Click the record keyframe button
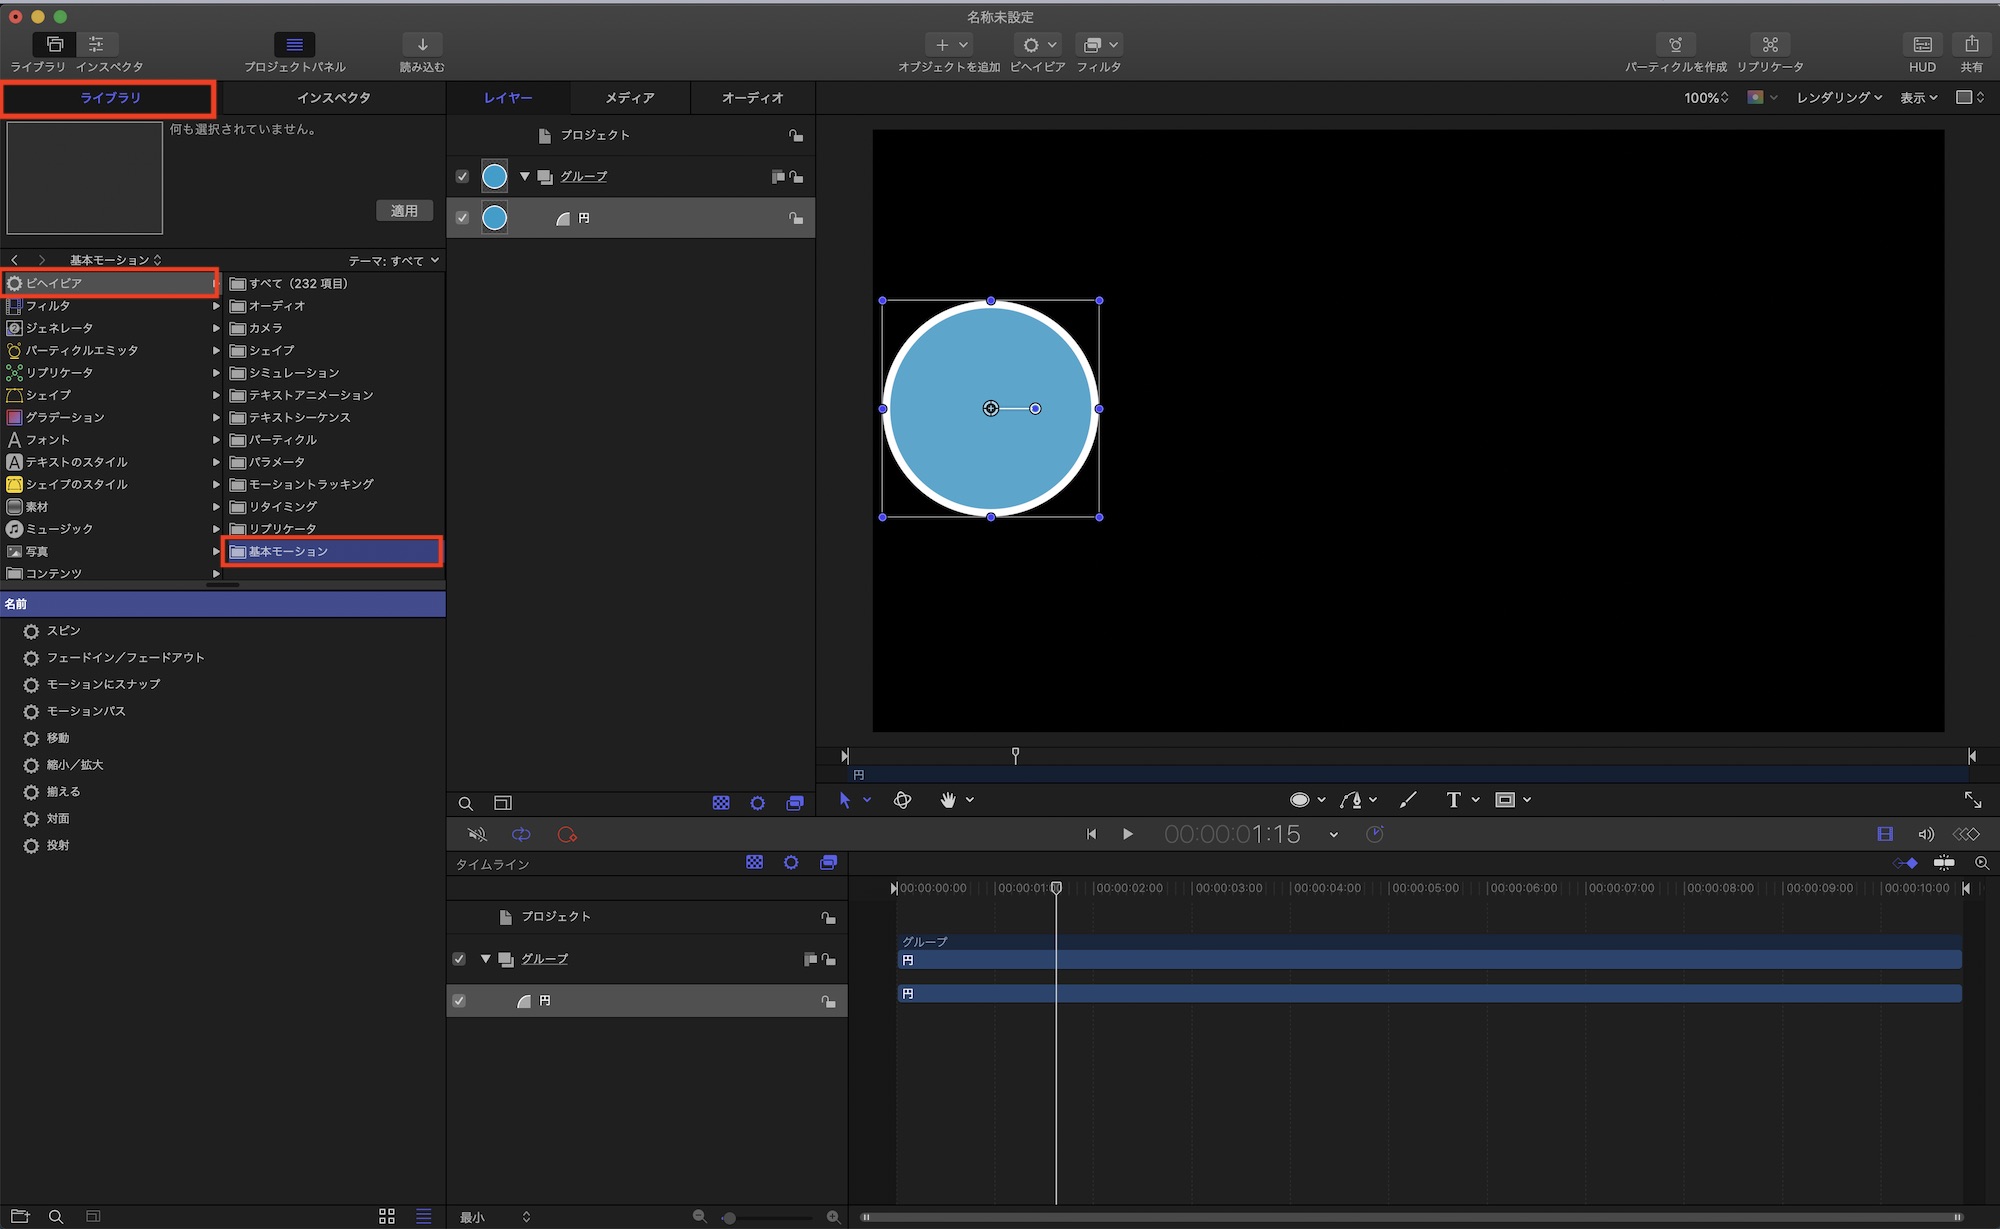The height and width of the screenshot is (1229, 2000). 567,834
